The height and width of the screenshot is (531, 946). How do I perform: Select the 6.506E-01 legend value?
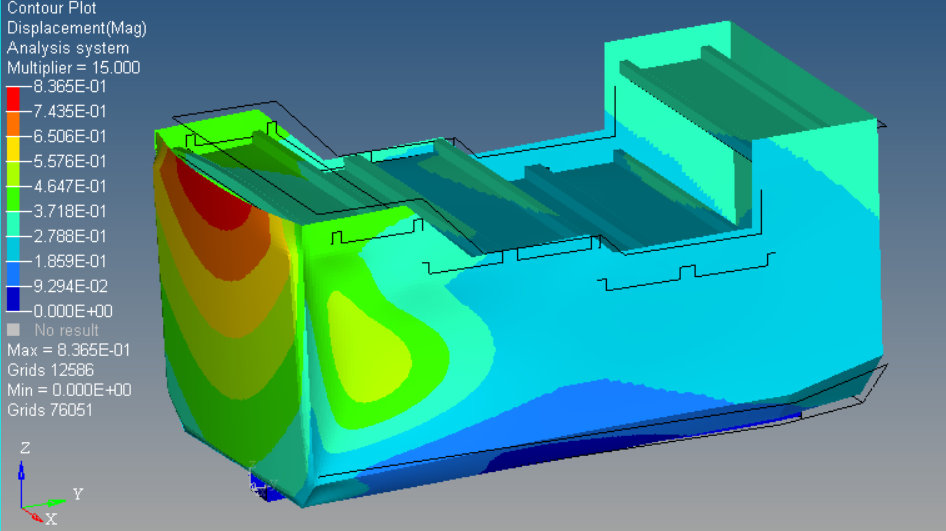[x=70, y=136]
